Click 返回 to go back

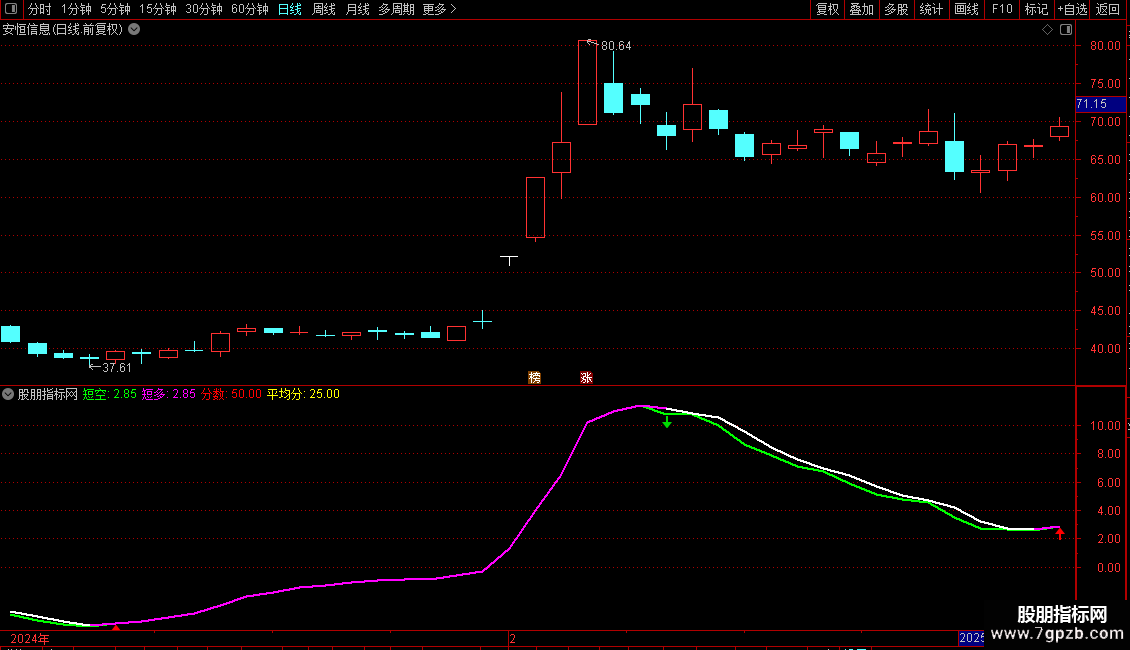coord(1108,9)
